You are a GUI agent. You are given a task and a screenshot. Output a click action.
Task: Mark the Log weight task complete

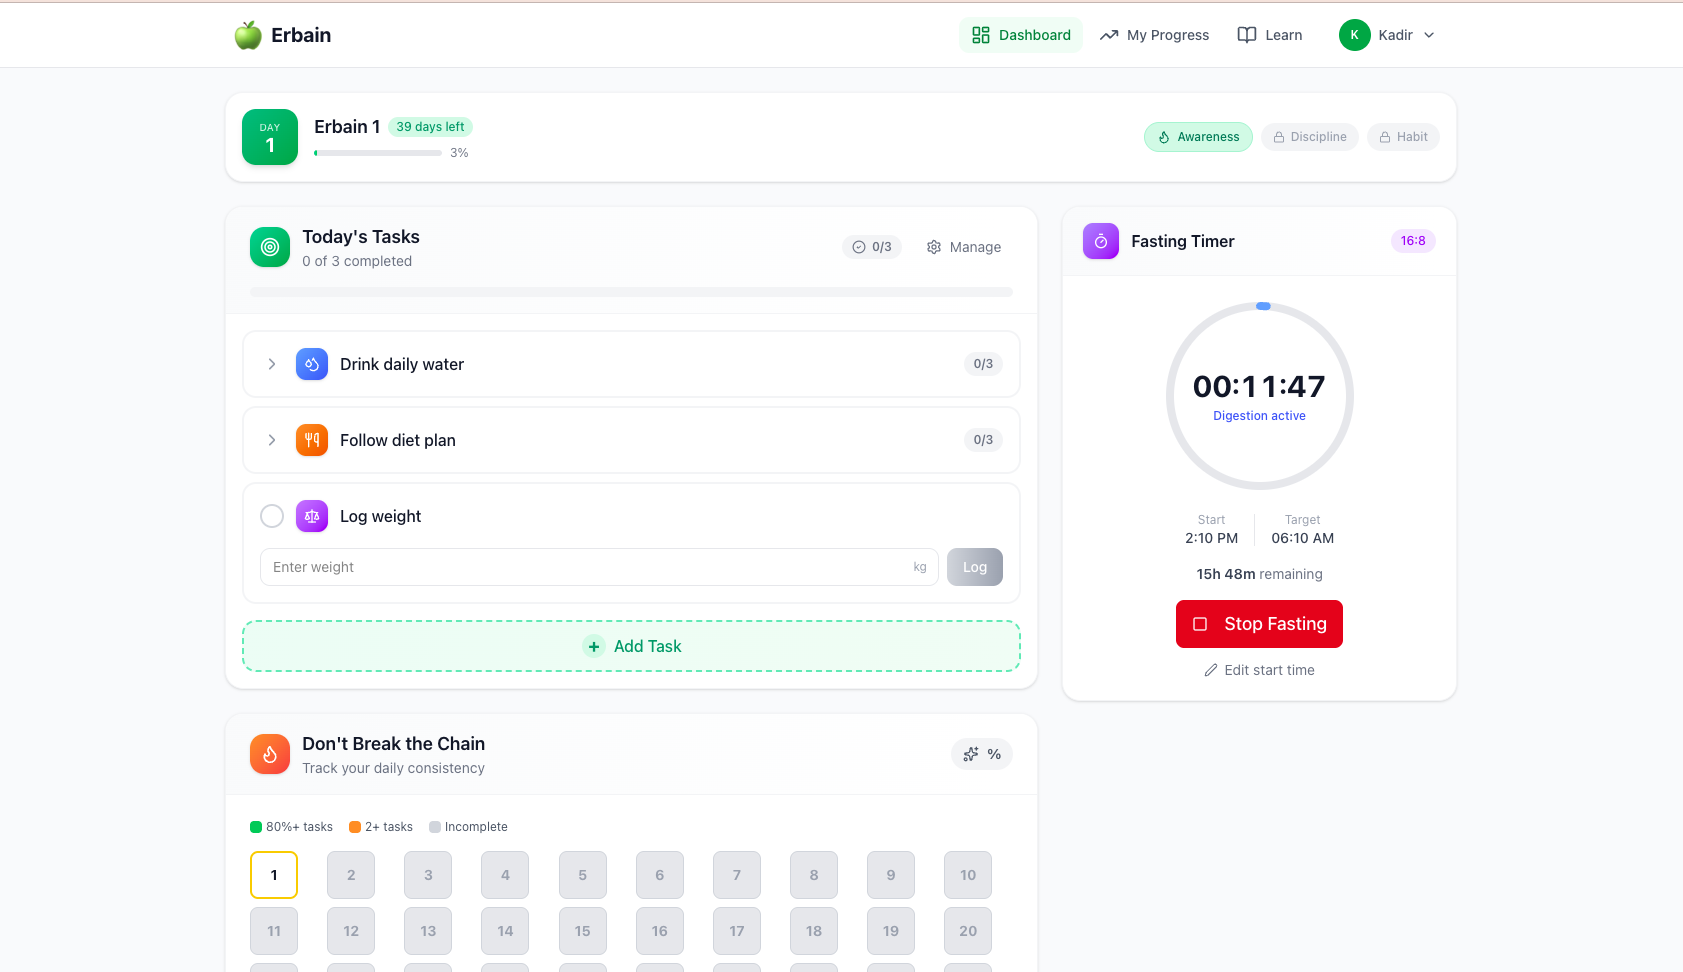pyautogui.click(x=271, y=516)
